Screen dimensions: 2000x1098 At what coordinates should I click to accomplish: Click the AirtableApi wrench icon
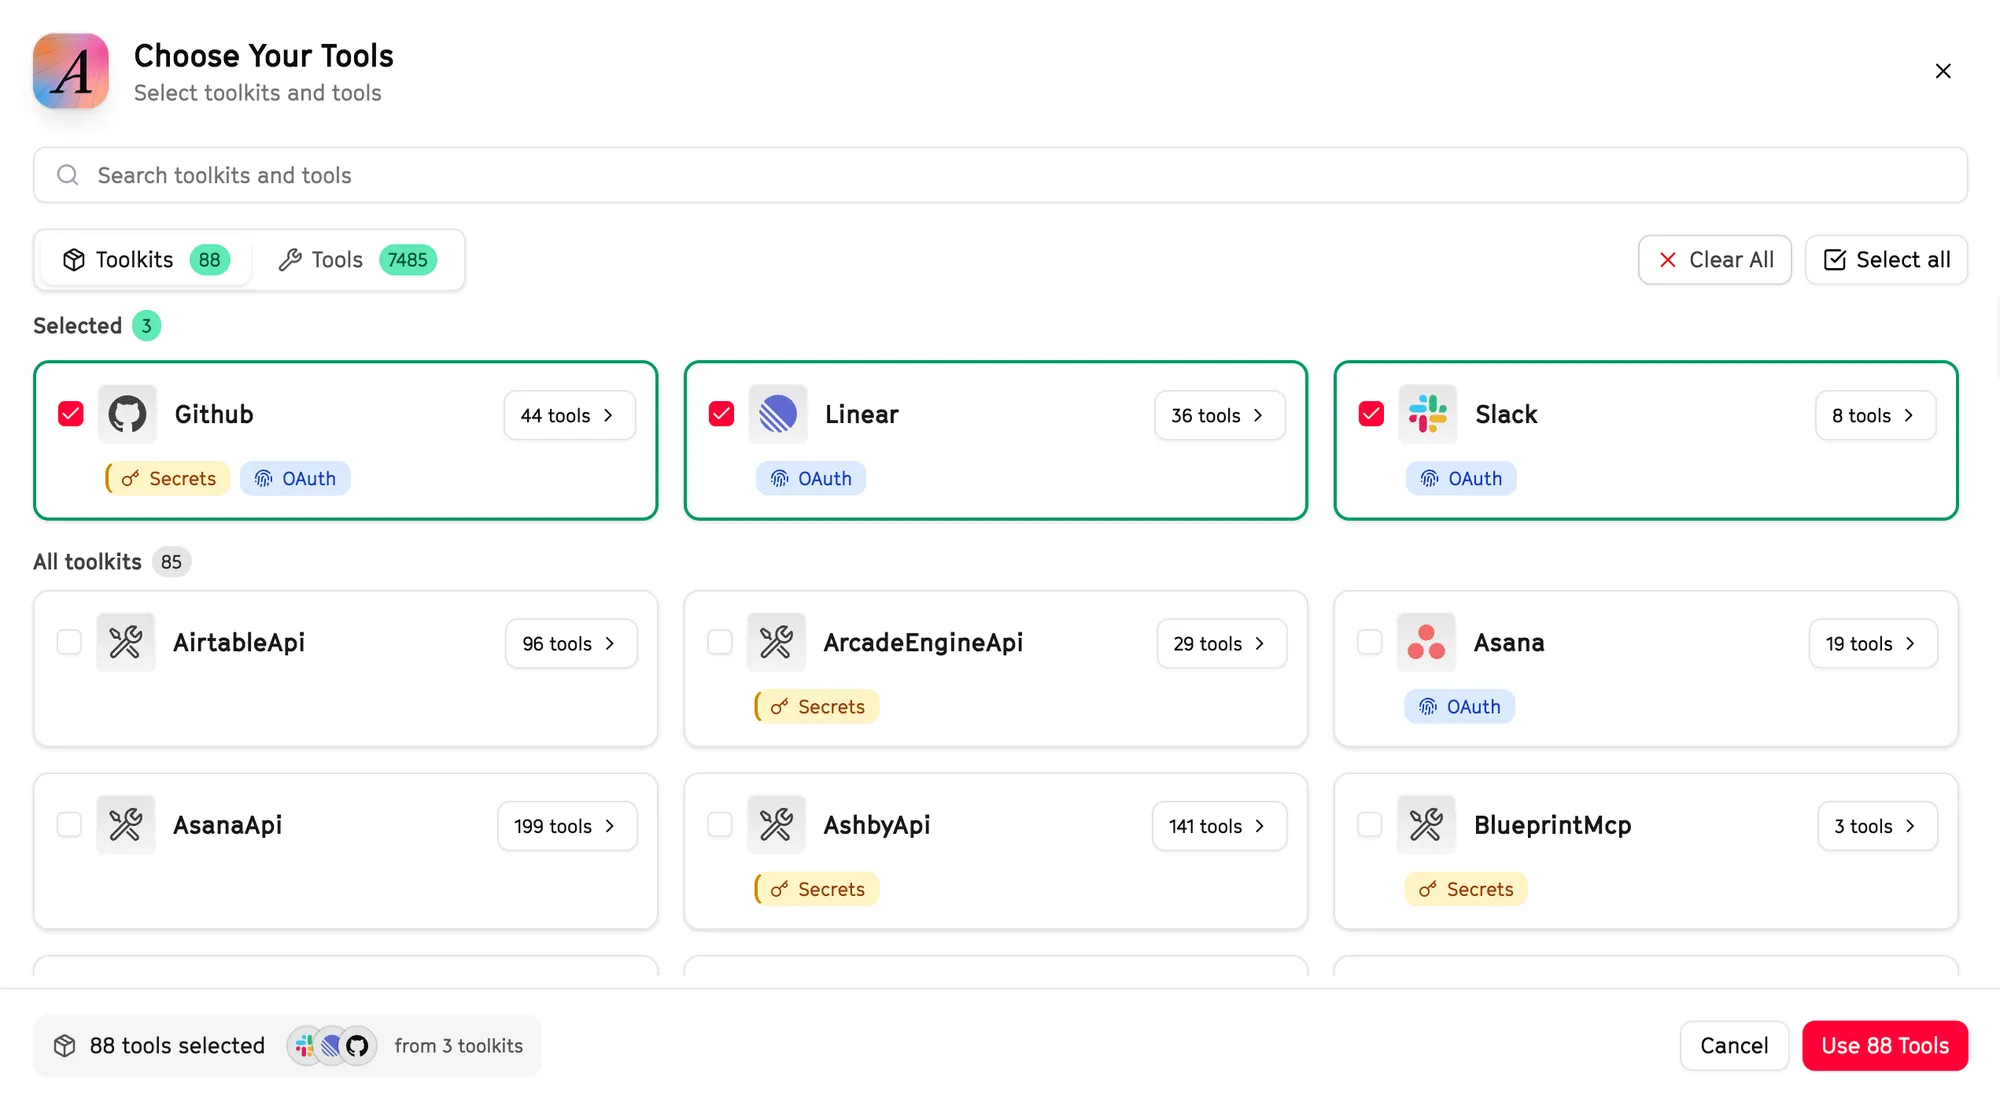(126, 642)
